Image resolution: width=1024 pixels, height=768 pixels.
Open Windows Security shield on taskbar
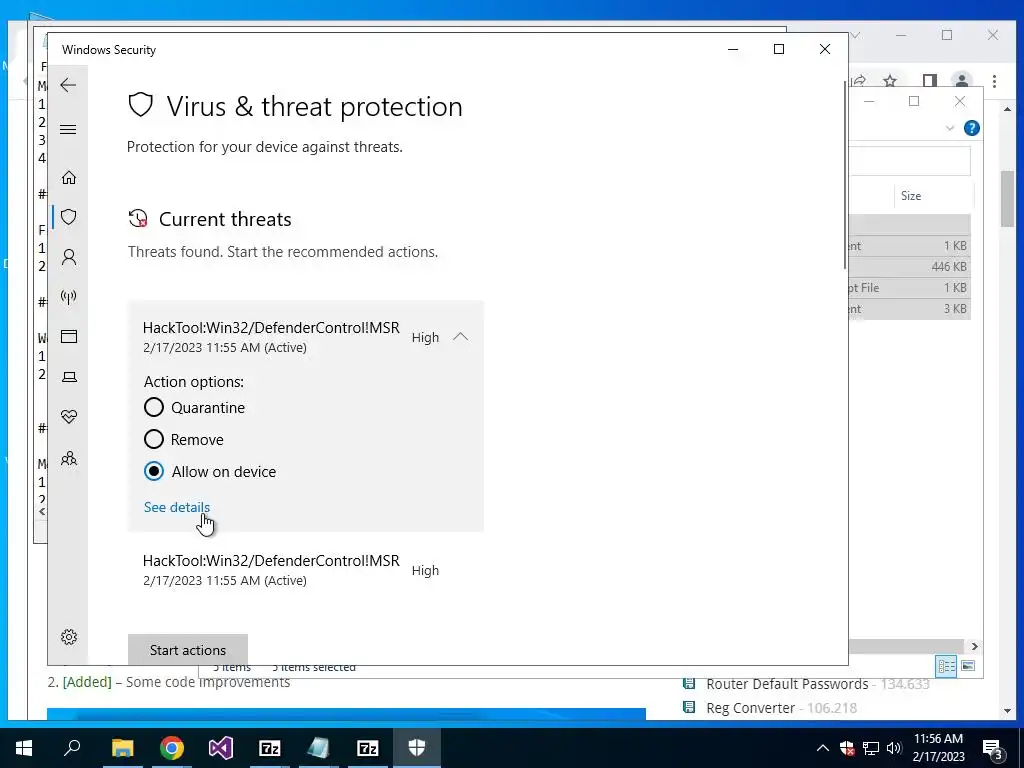pyautogui.click(x=417, y=748)
